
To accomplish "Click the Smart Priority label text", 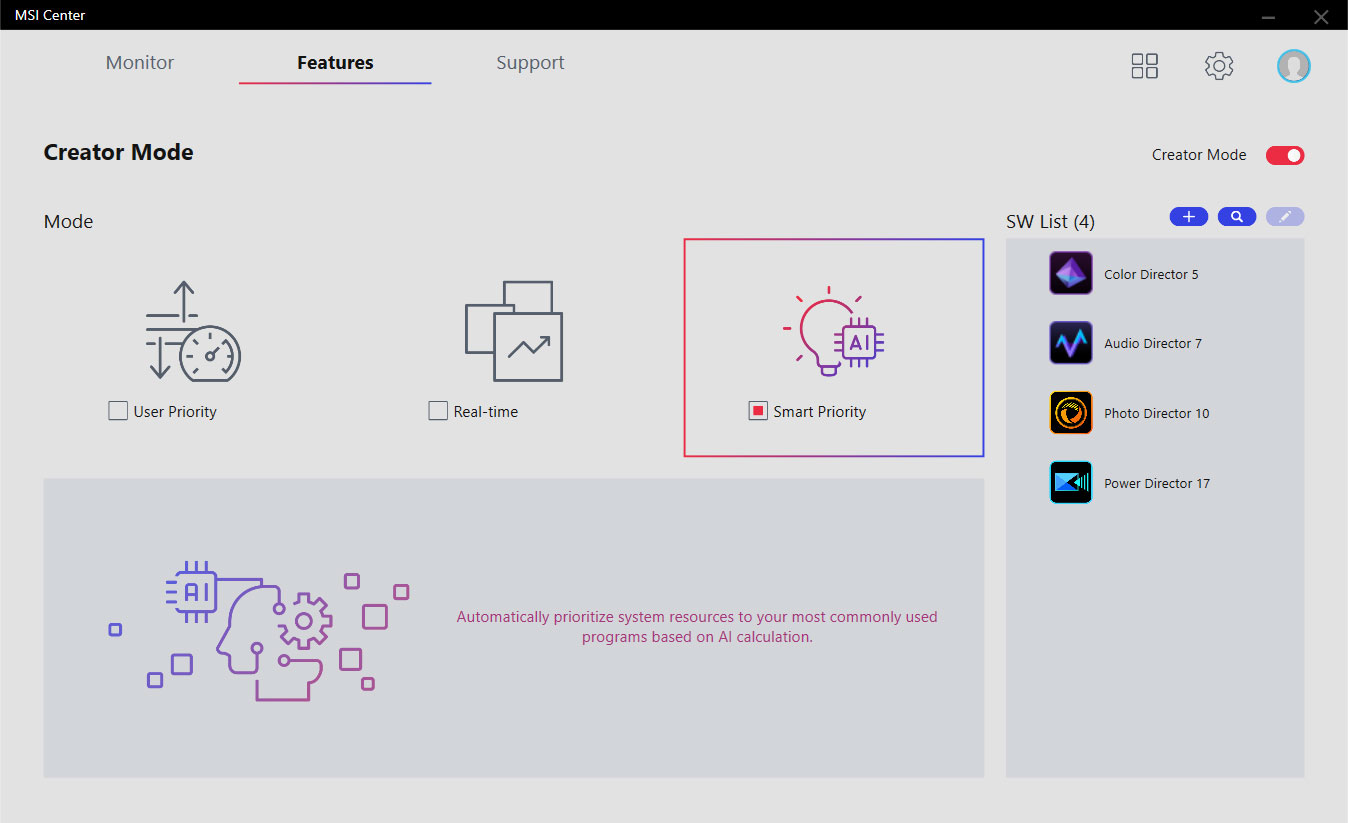I will tap(820, 412).
